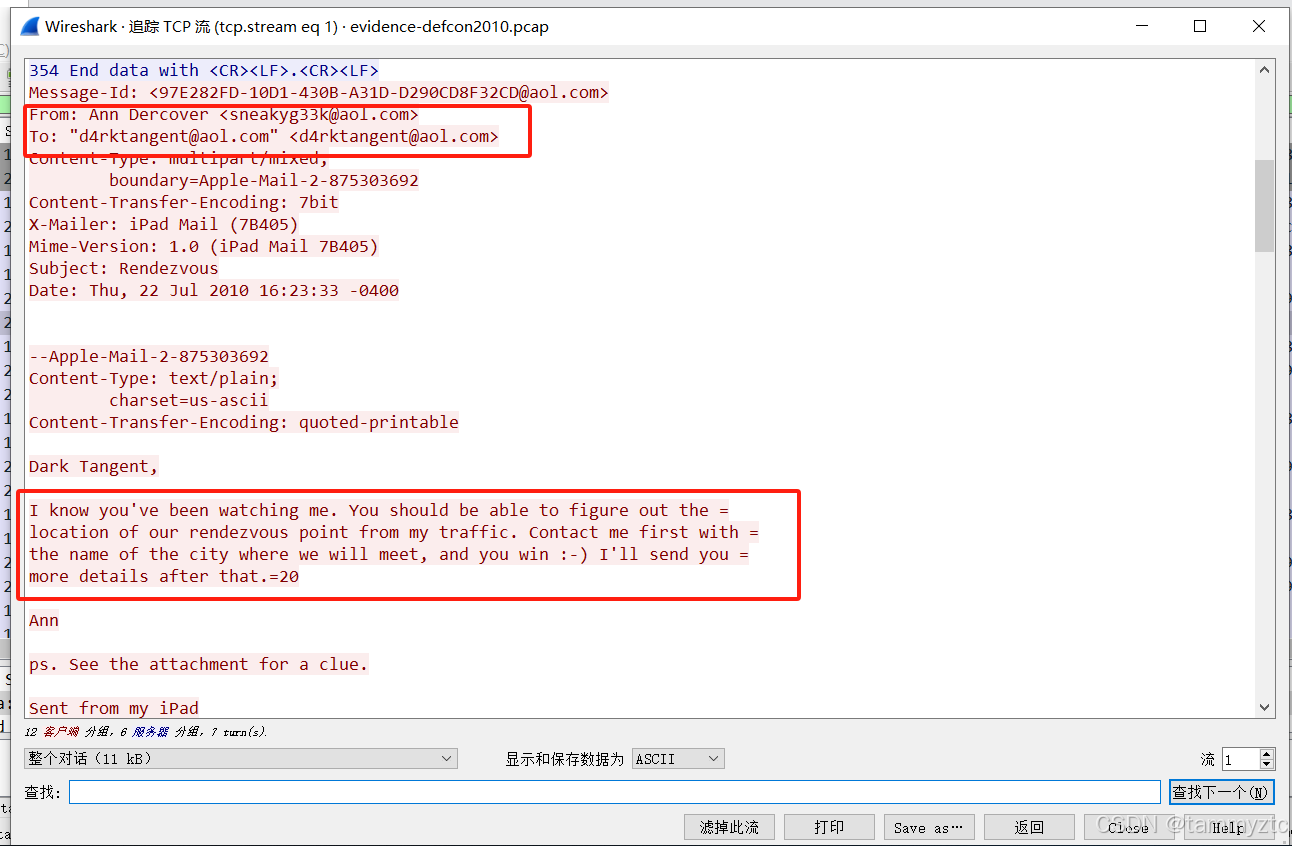Image resolution: width=1292 pixels, height=846 pixels.
Task: Click the Subject: Rendezvous line
Action: [123, 268]
